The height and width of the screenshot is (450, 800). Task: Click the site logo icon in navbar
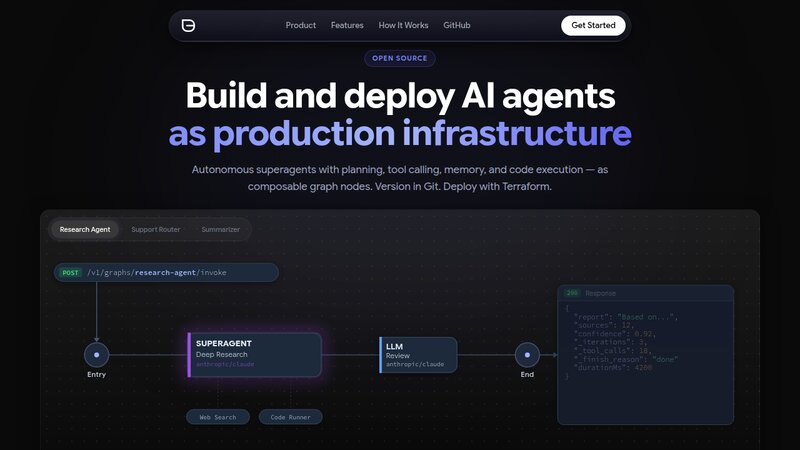[188, 26]
